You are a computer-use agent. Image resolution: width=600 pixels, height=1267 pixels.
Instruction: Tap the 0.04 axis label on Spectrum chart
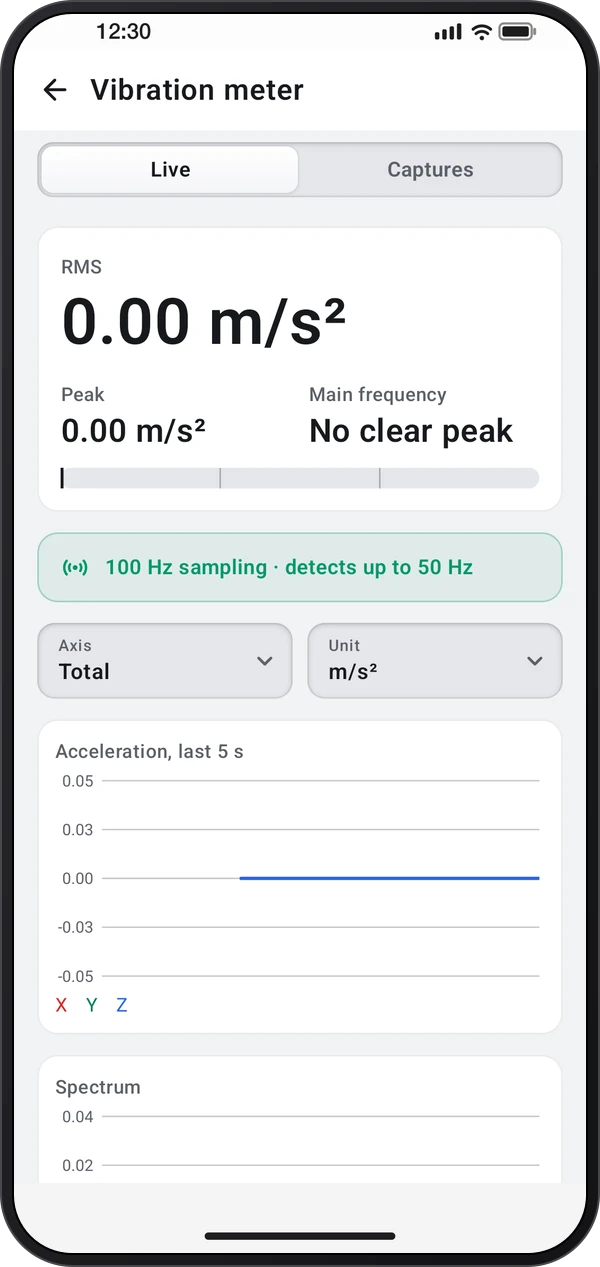(77, 1117)
